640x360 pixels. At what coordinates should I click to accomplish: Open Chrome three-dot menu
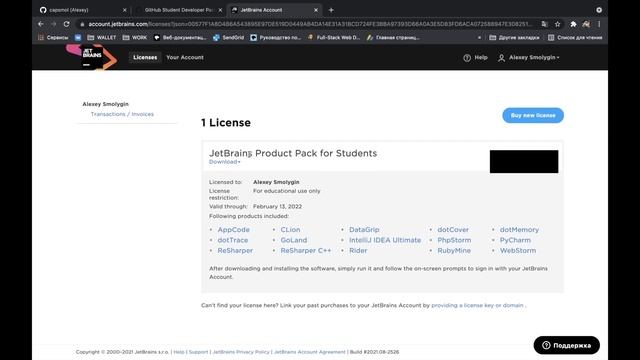tap(599, 24)
